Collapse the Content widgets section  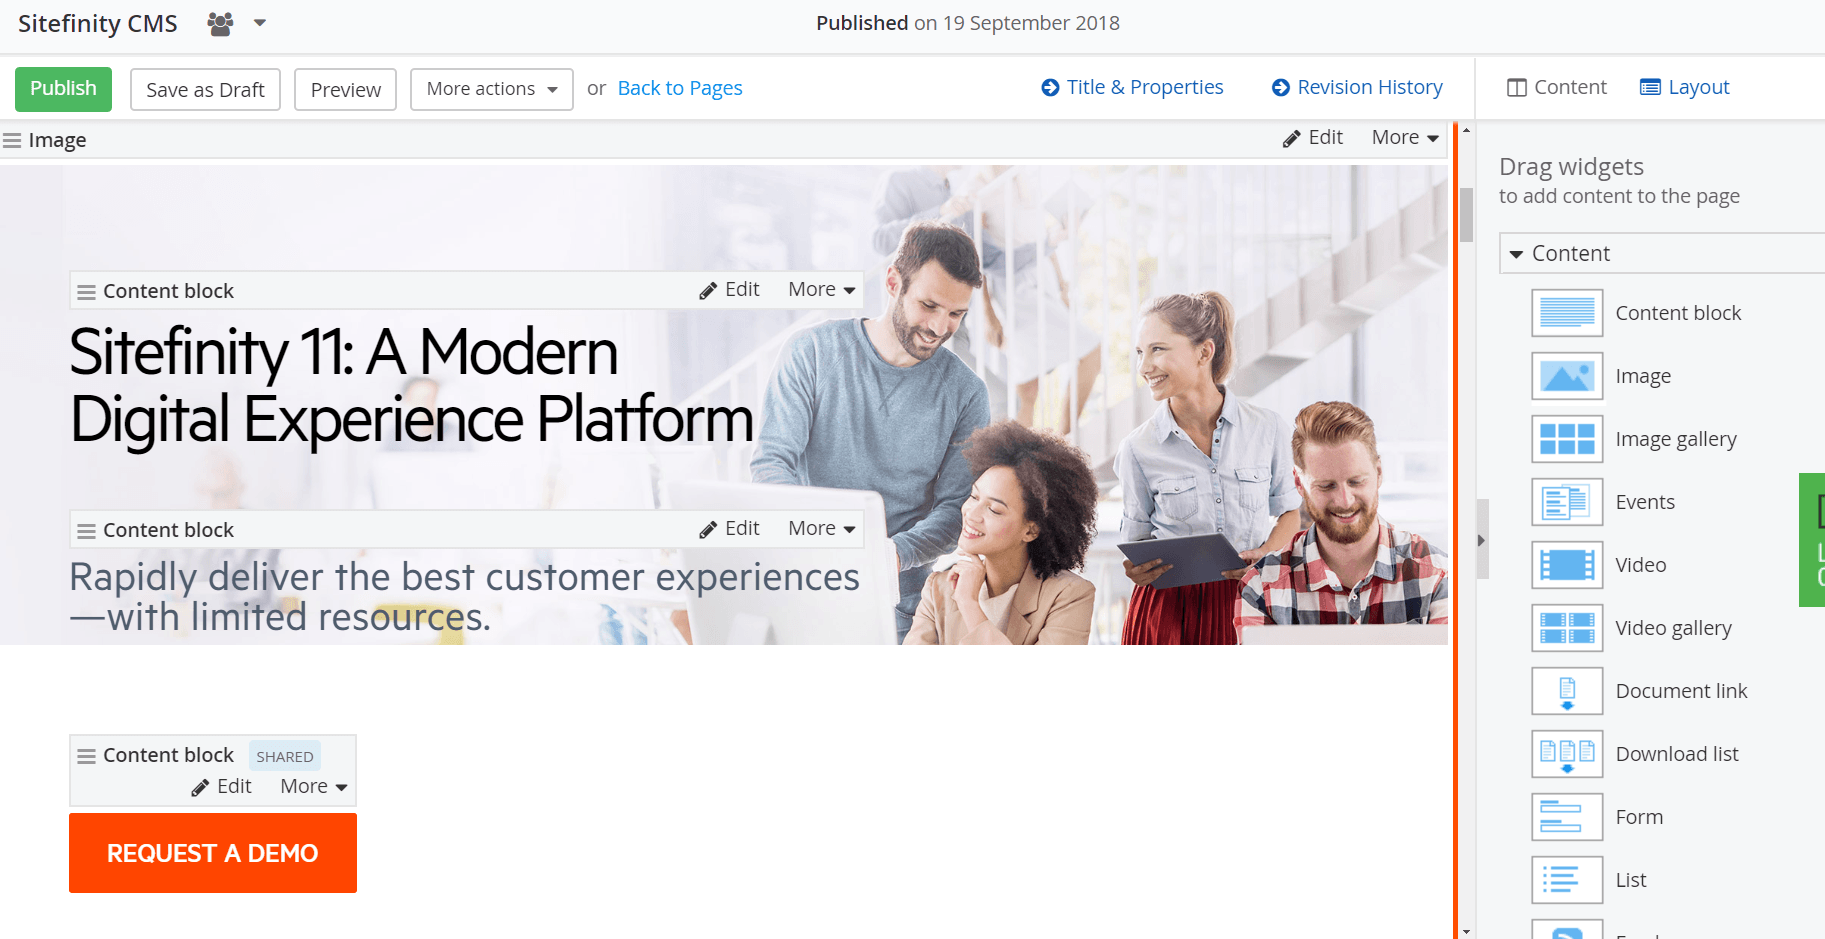tap(1516, 254)
